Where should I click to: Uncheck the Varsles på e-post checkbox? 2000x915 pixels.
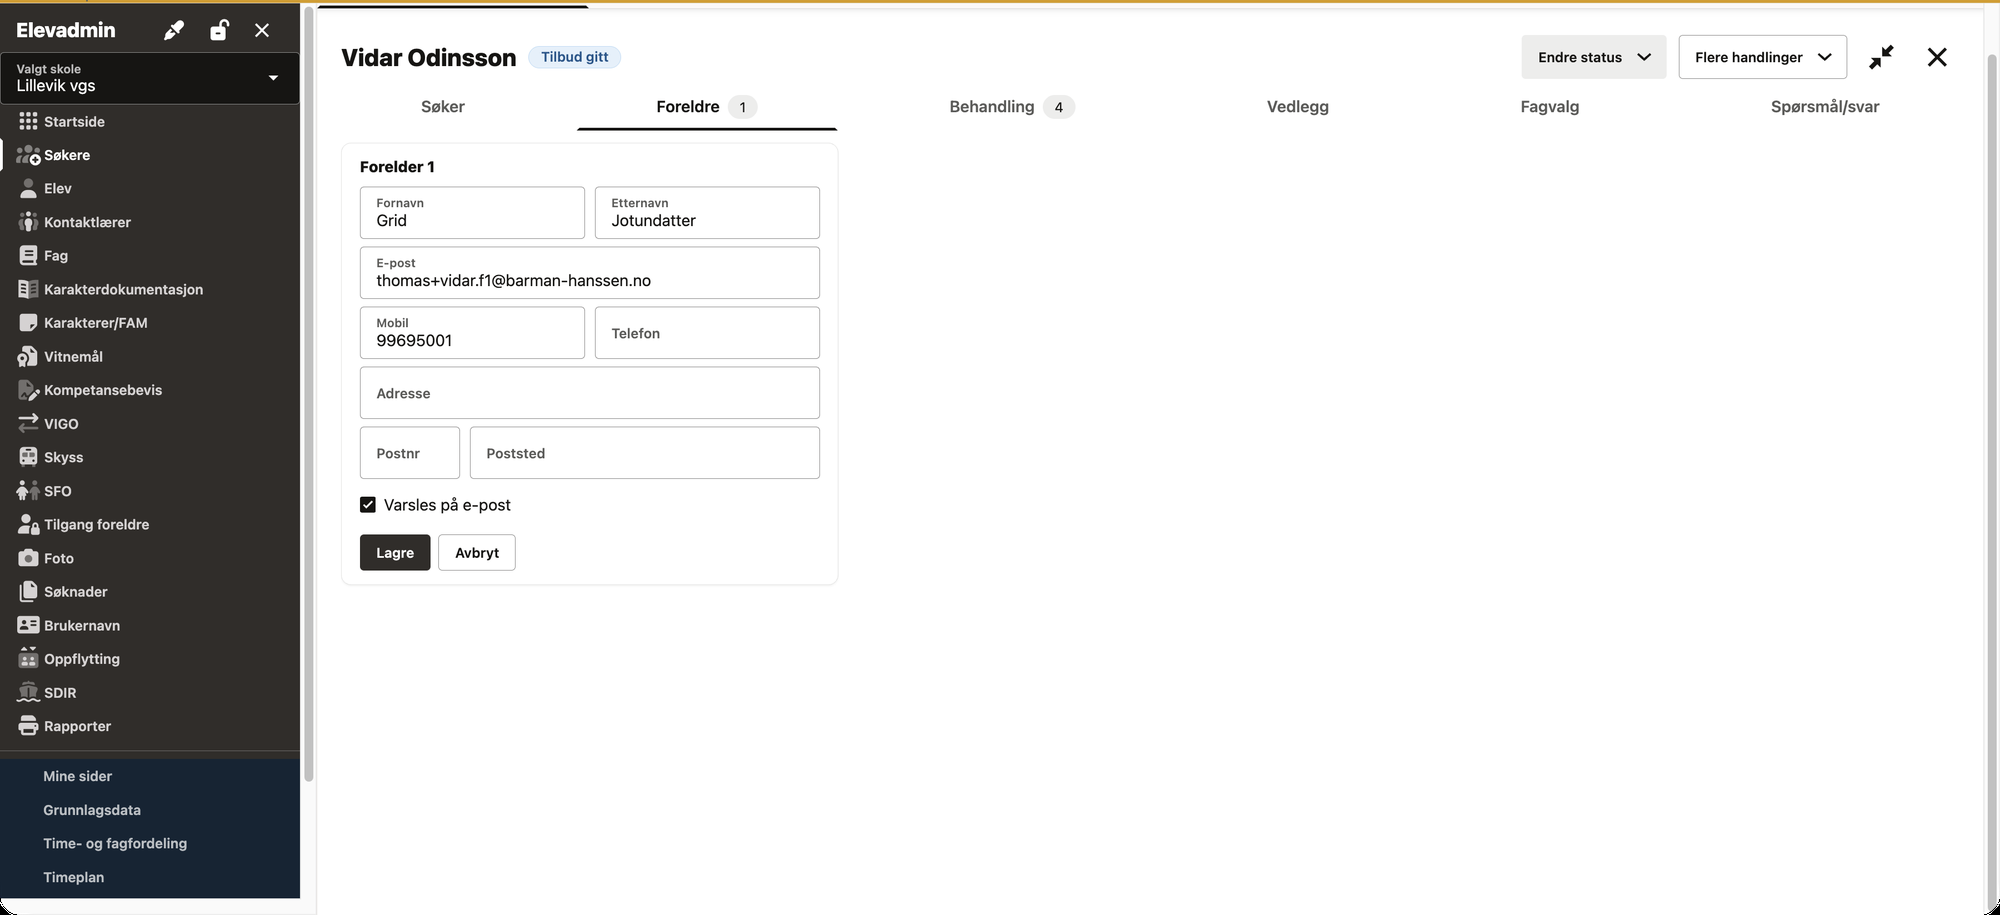pyautogui.click(x=368, y=505)
